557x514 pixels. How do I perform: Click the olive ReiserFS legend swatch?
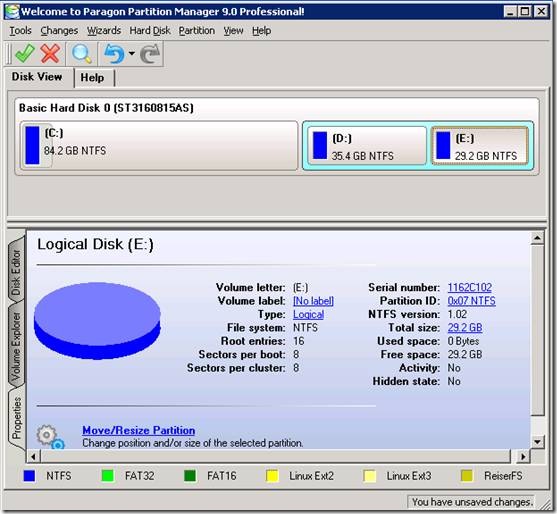click(x=467, y=476)
